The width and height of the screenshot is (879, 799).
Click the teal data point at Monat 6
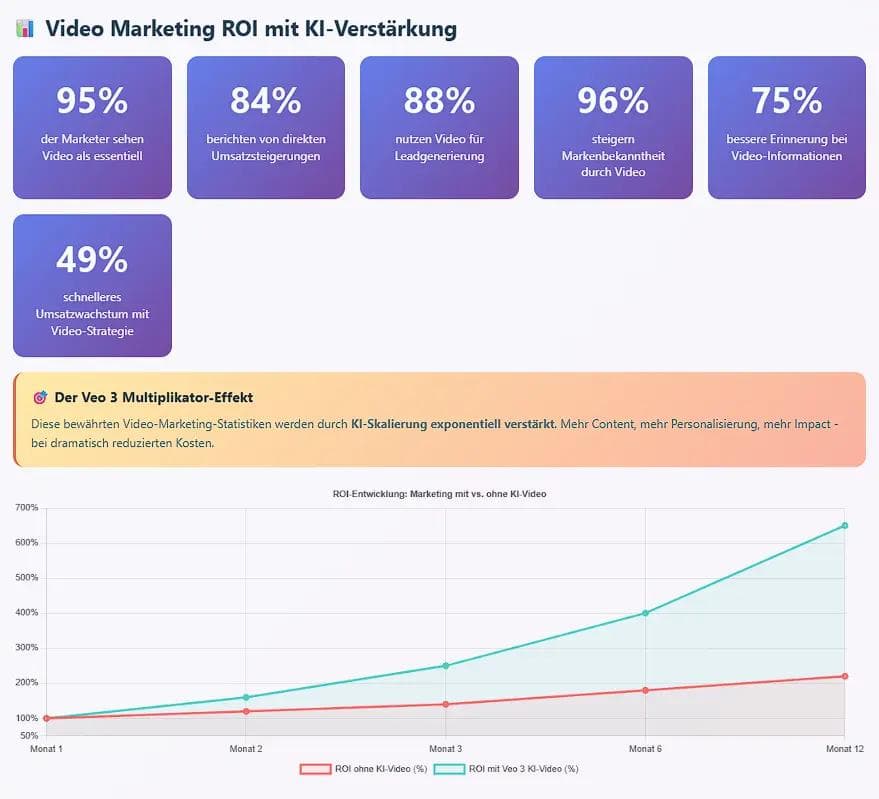(645, 613)
